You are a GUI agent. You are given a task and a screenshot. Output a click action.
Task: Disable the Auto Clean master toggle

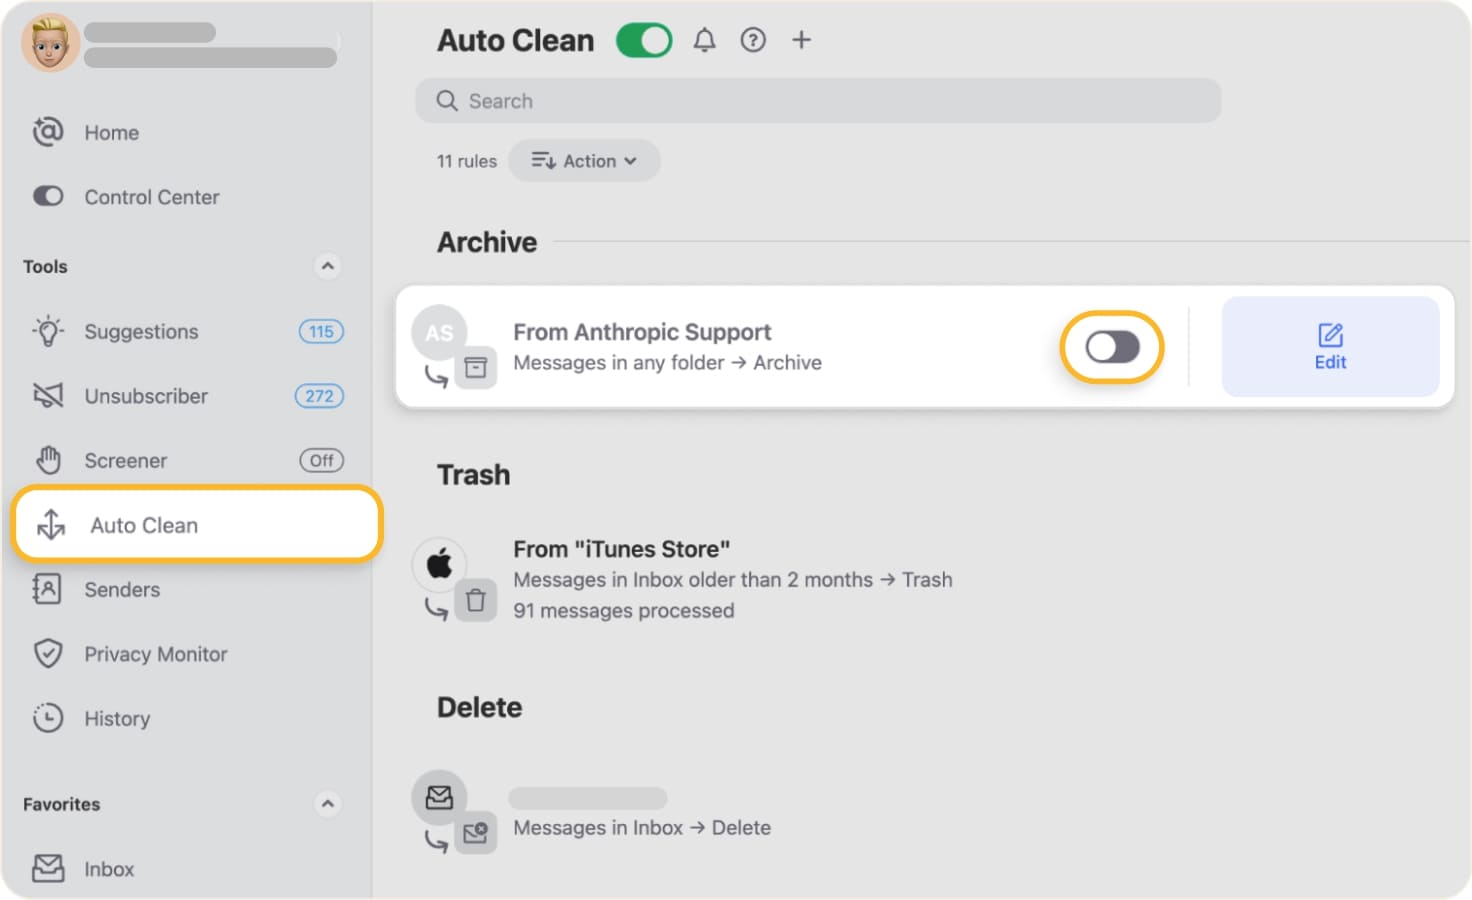click(643, 40)
